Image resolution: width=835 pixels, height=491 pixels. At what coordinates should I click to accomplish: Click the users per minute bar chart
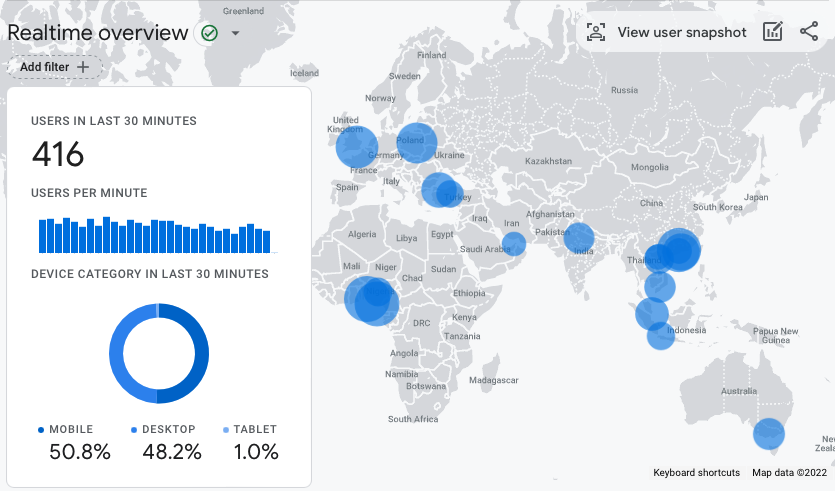tap(154, 235)
